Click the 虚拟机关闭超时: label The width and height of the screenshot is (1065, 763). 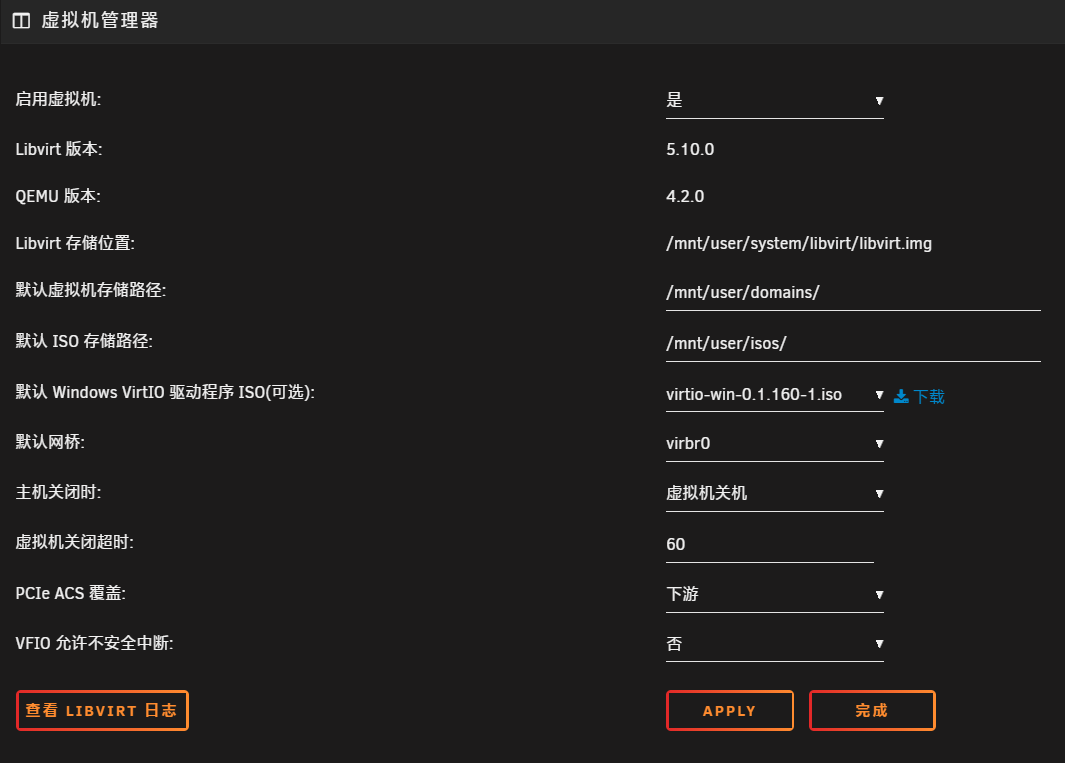[75, 542]
